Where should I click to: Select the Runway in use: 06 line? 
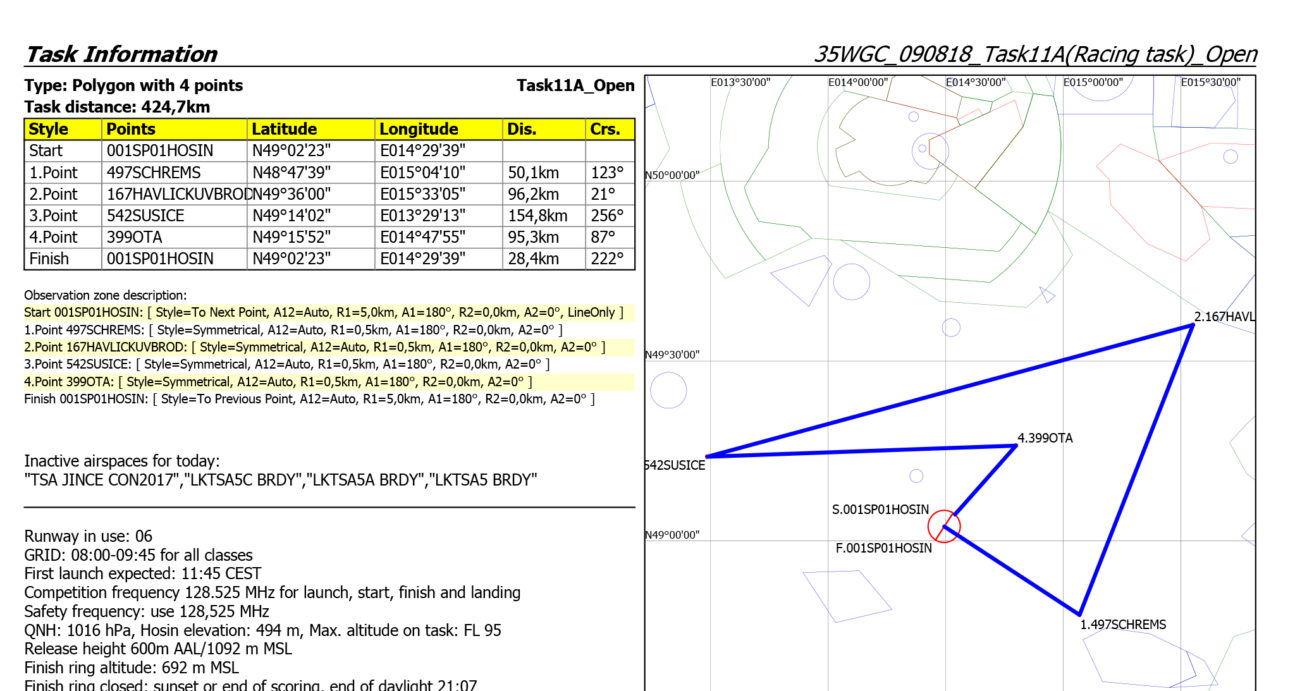coord(88,536)
